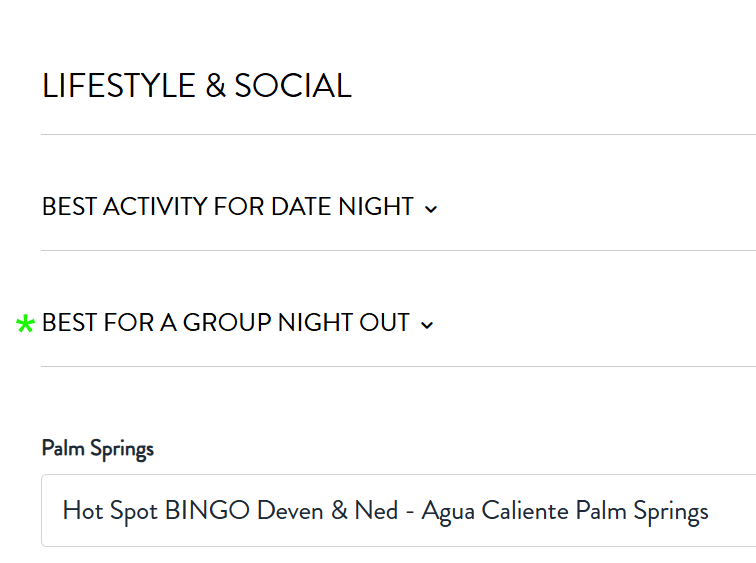The image size is (756, 563).
Task: Click the Palm Springs text input field
Action: tap(398, 511)
